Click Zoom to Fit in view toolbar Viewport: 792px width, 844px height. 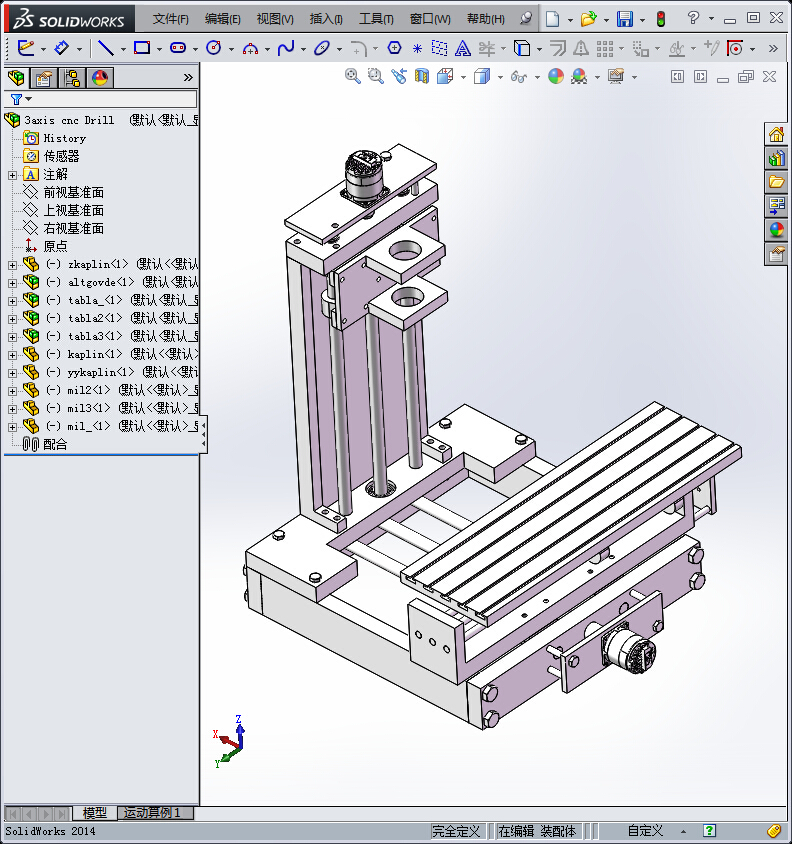pyautogui.click(x=353, y=76)
